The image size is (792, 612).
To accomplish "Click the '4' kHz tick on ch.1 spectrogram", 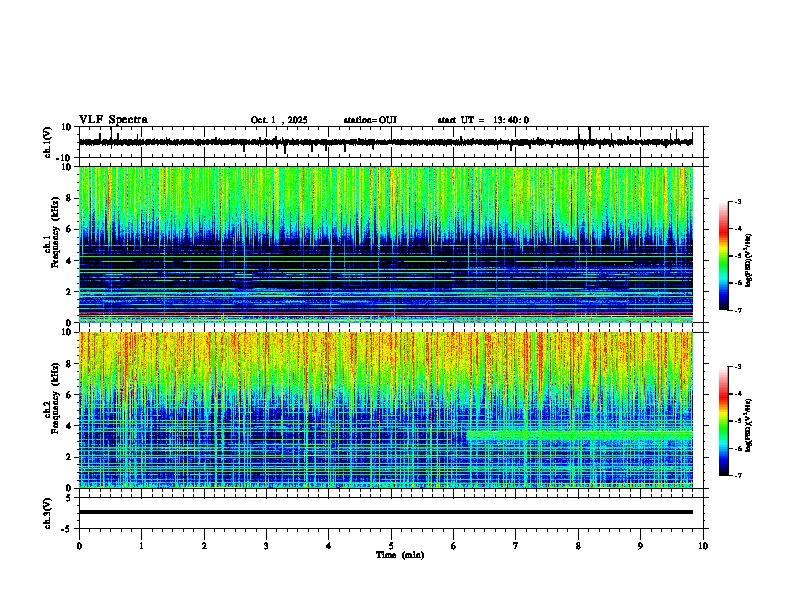I will coord(69,261).
